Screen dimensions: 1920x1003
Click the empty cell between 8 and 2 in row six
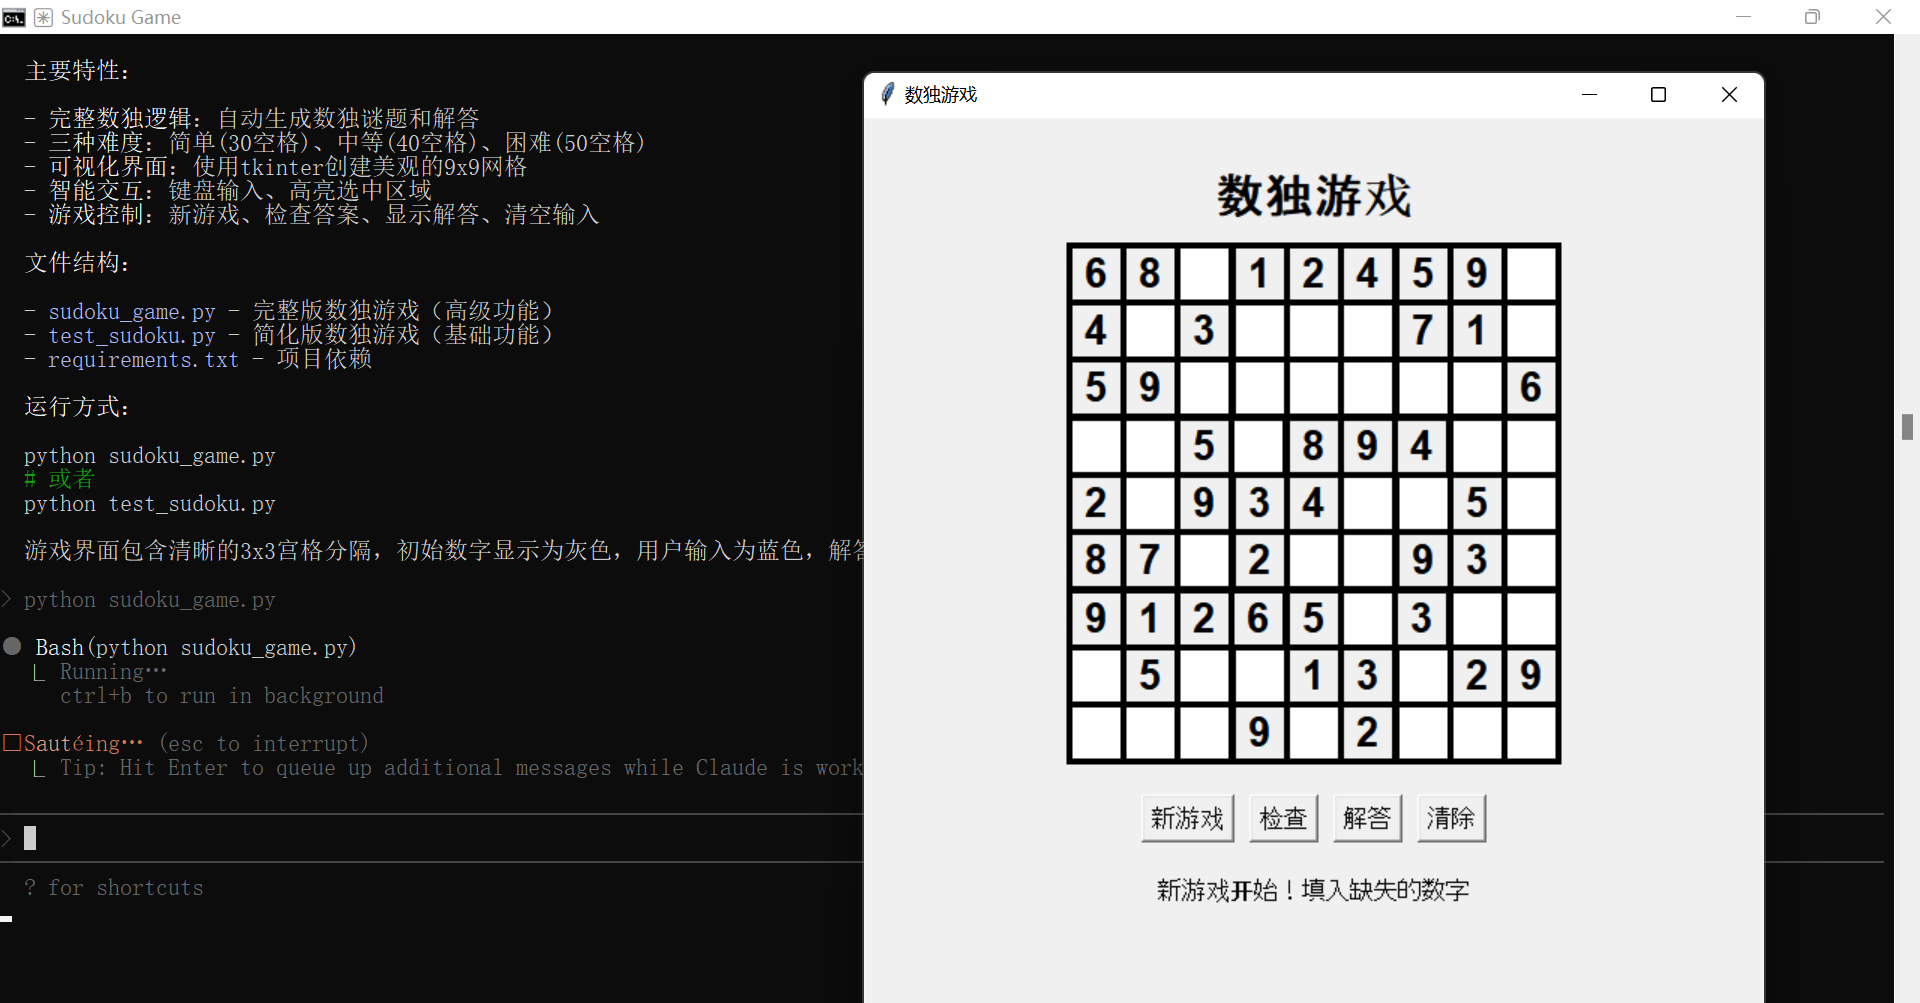coord(1205,560)
